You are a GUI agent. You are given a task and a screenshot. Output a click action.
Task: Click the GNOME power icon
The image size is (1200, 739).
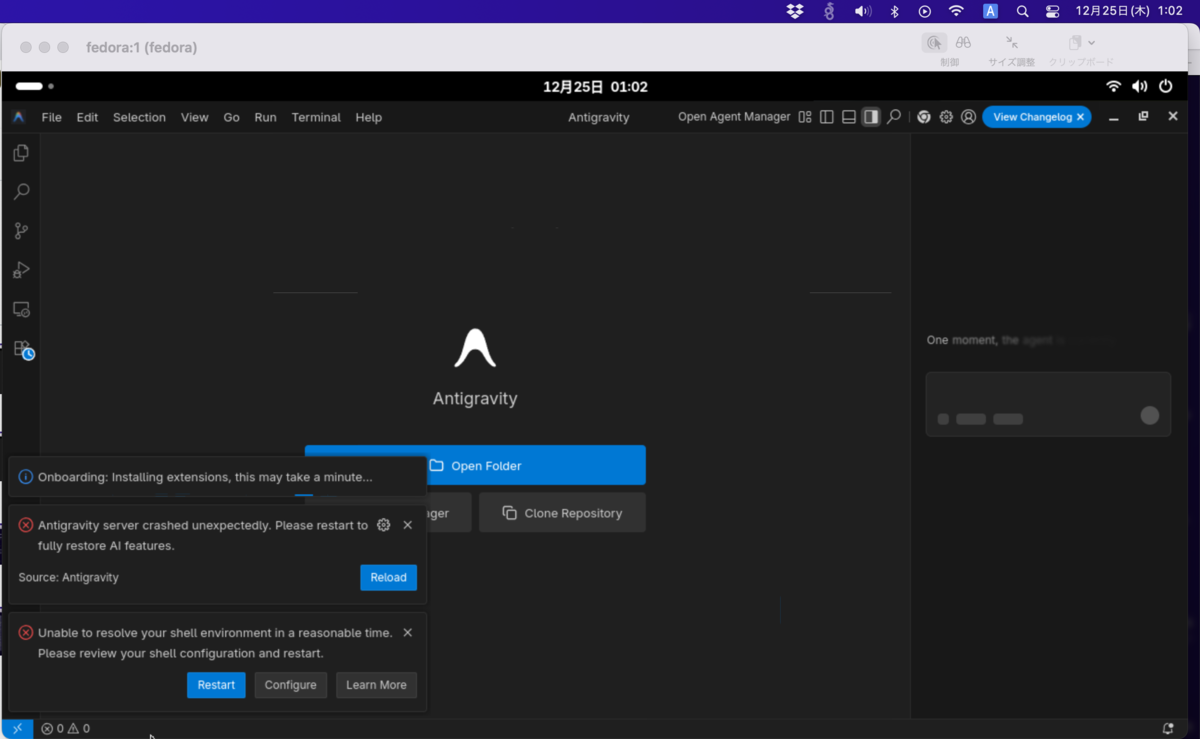pyautogui.click(x=1165, y=87)
